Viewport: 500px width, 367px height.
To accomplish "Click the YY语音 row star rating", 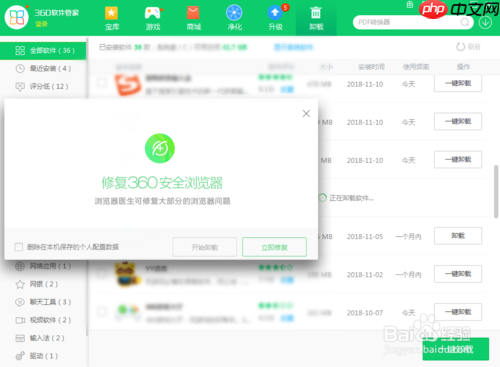I will 276,267.
